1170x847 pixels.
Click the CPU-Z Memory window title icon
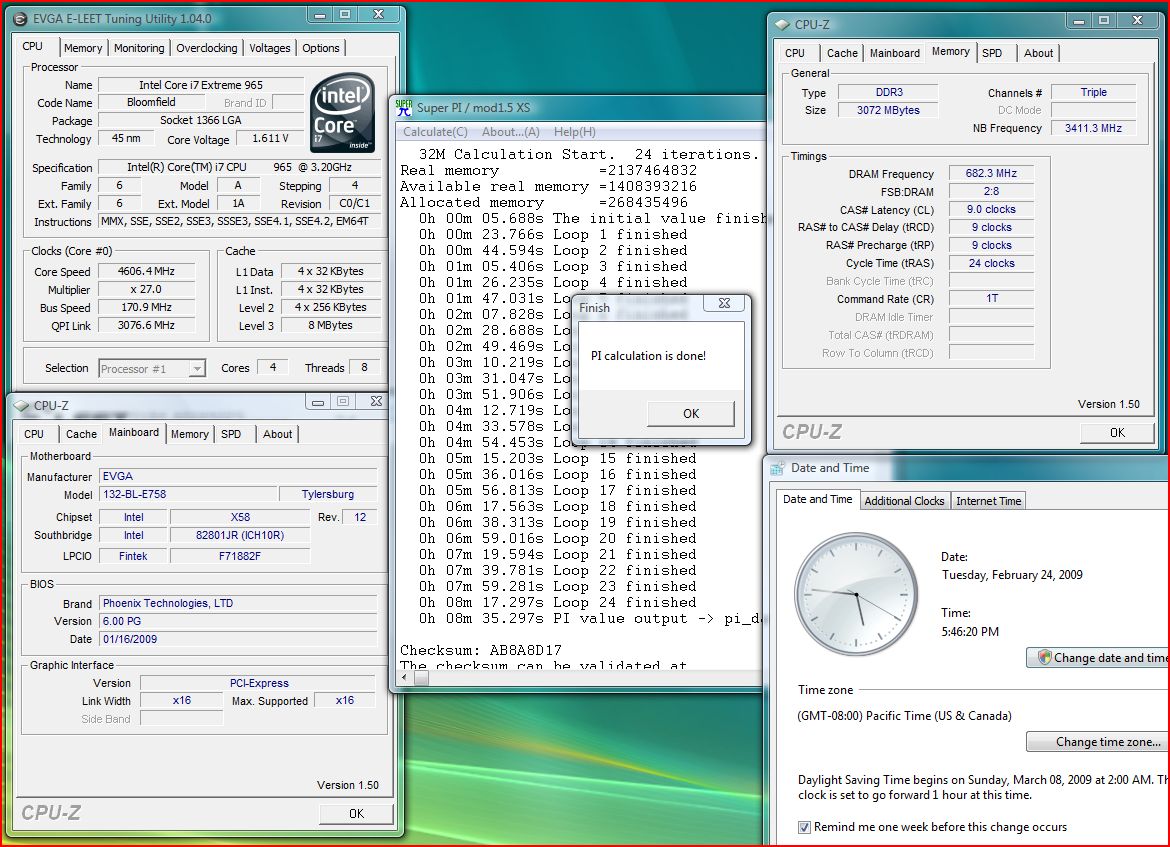[x=782, y=24]
